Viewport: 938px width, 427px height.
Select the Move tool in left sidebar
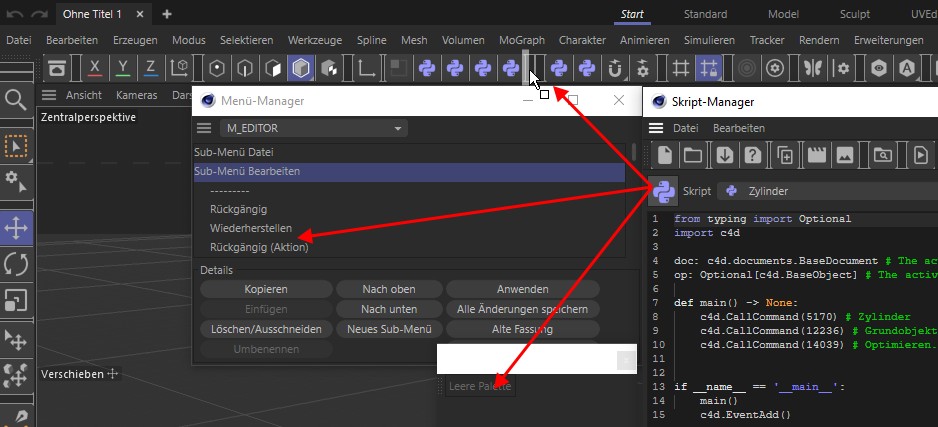click(x=17, y=228)
